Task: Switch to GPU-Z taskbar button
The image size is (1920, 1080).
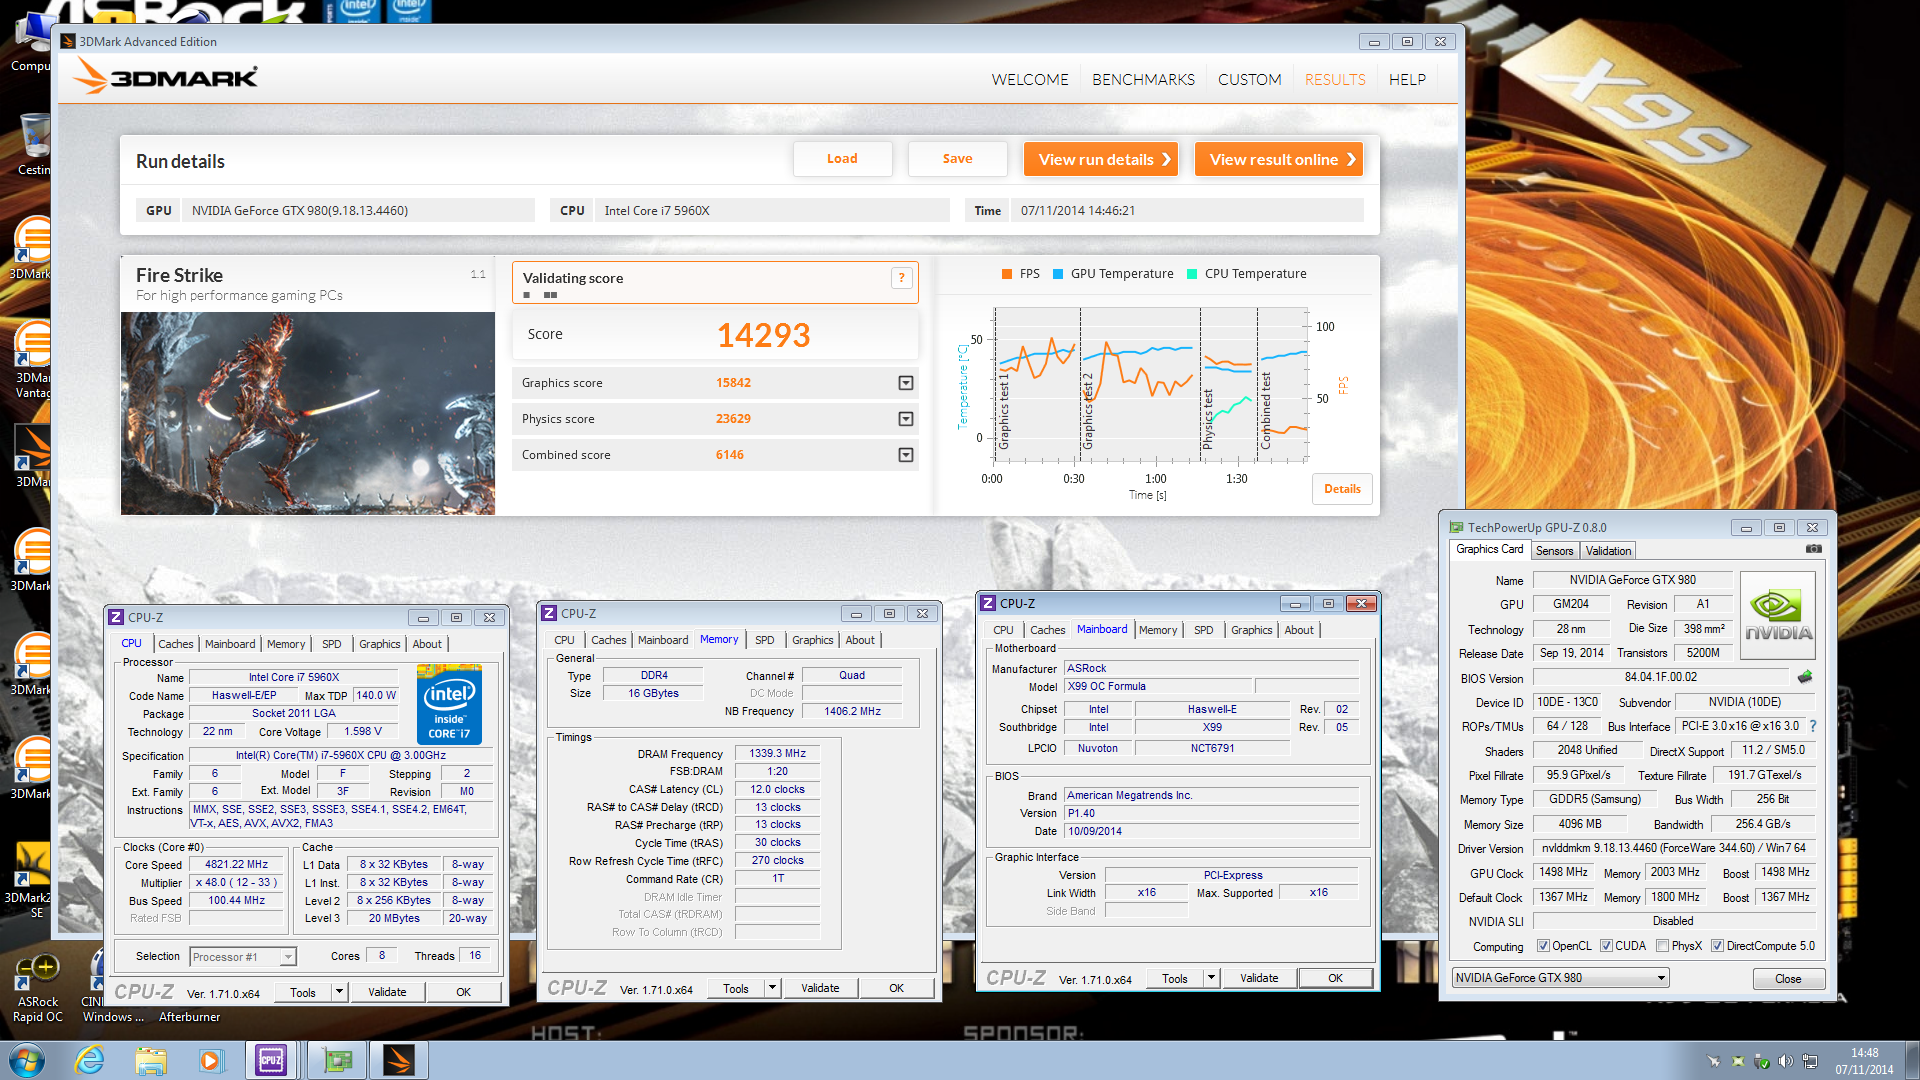Action: click(x=337, y=1060)
